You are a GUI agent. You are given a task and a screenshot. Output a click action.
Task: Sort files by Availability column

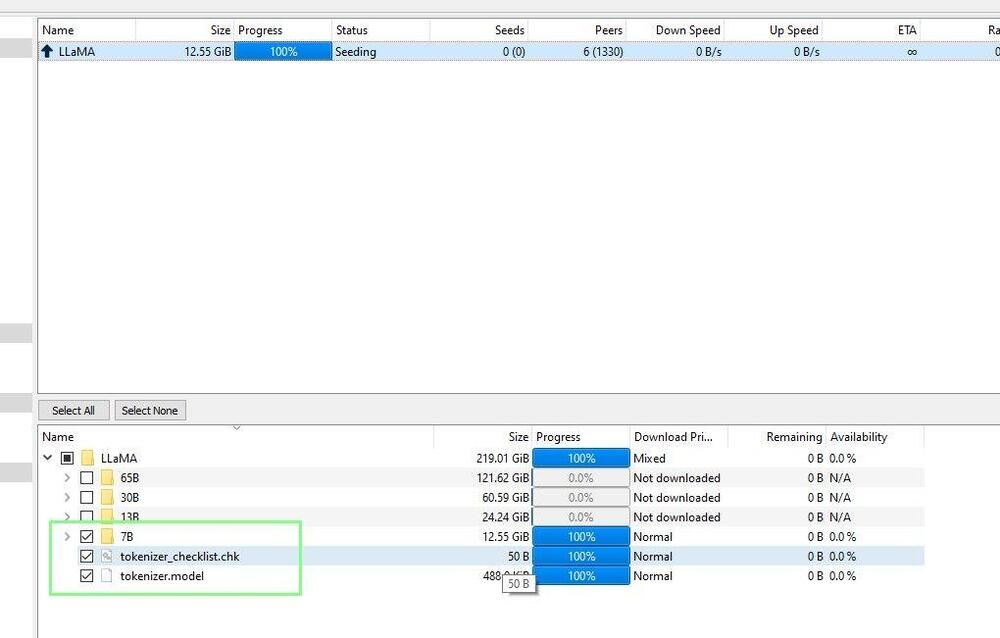click(x=876, y=437)
